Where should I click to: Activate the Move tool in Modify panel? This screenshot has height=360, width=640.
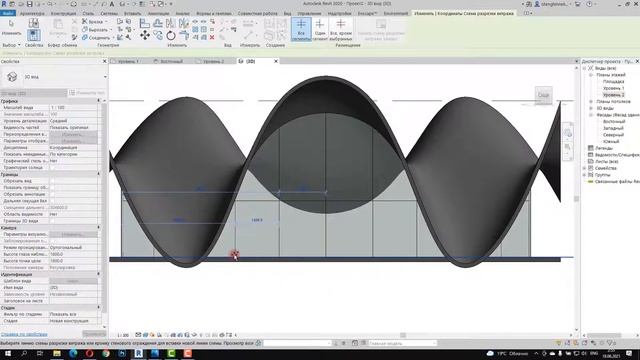pyautogui.click(x=144, y=36)
